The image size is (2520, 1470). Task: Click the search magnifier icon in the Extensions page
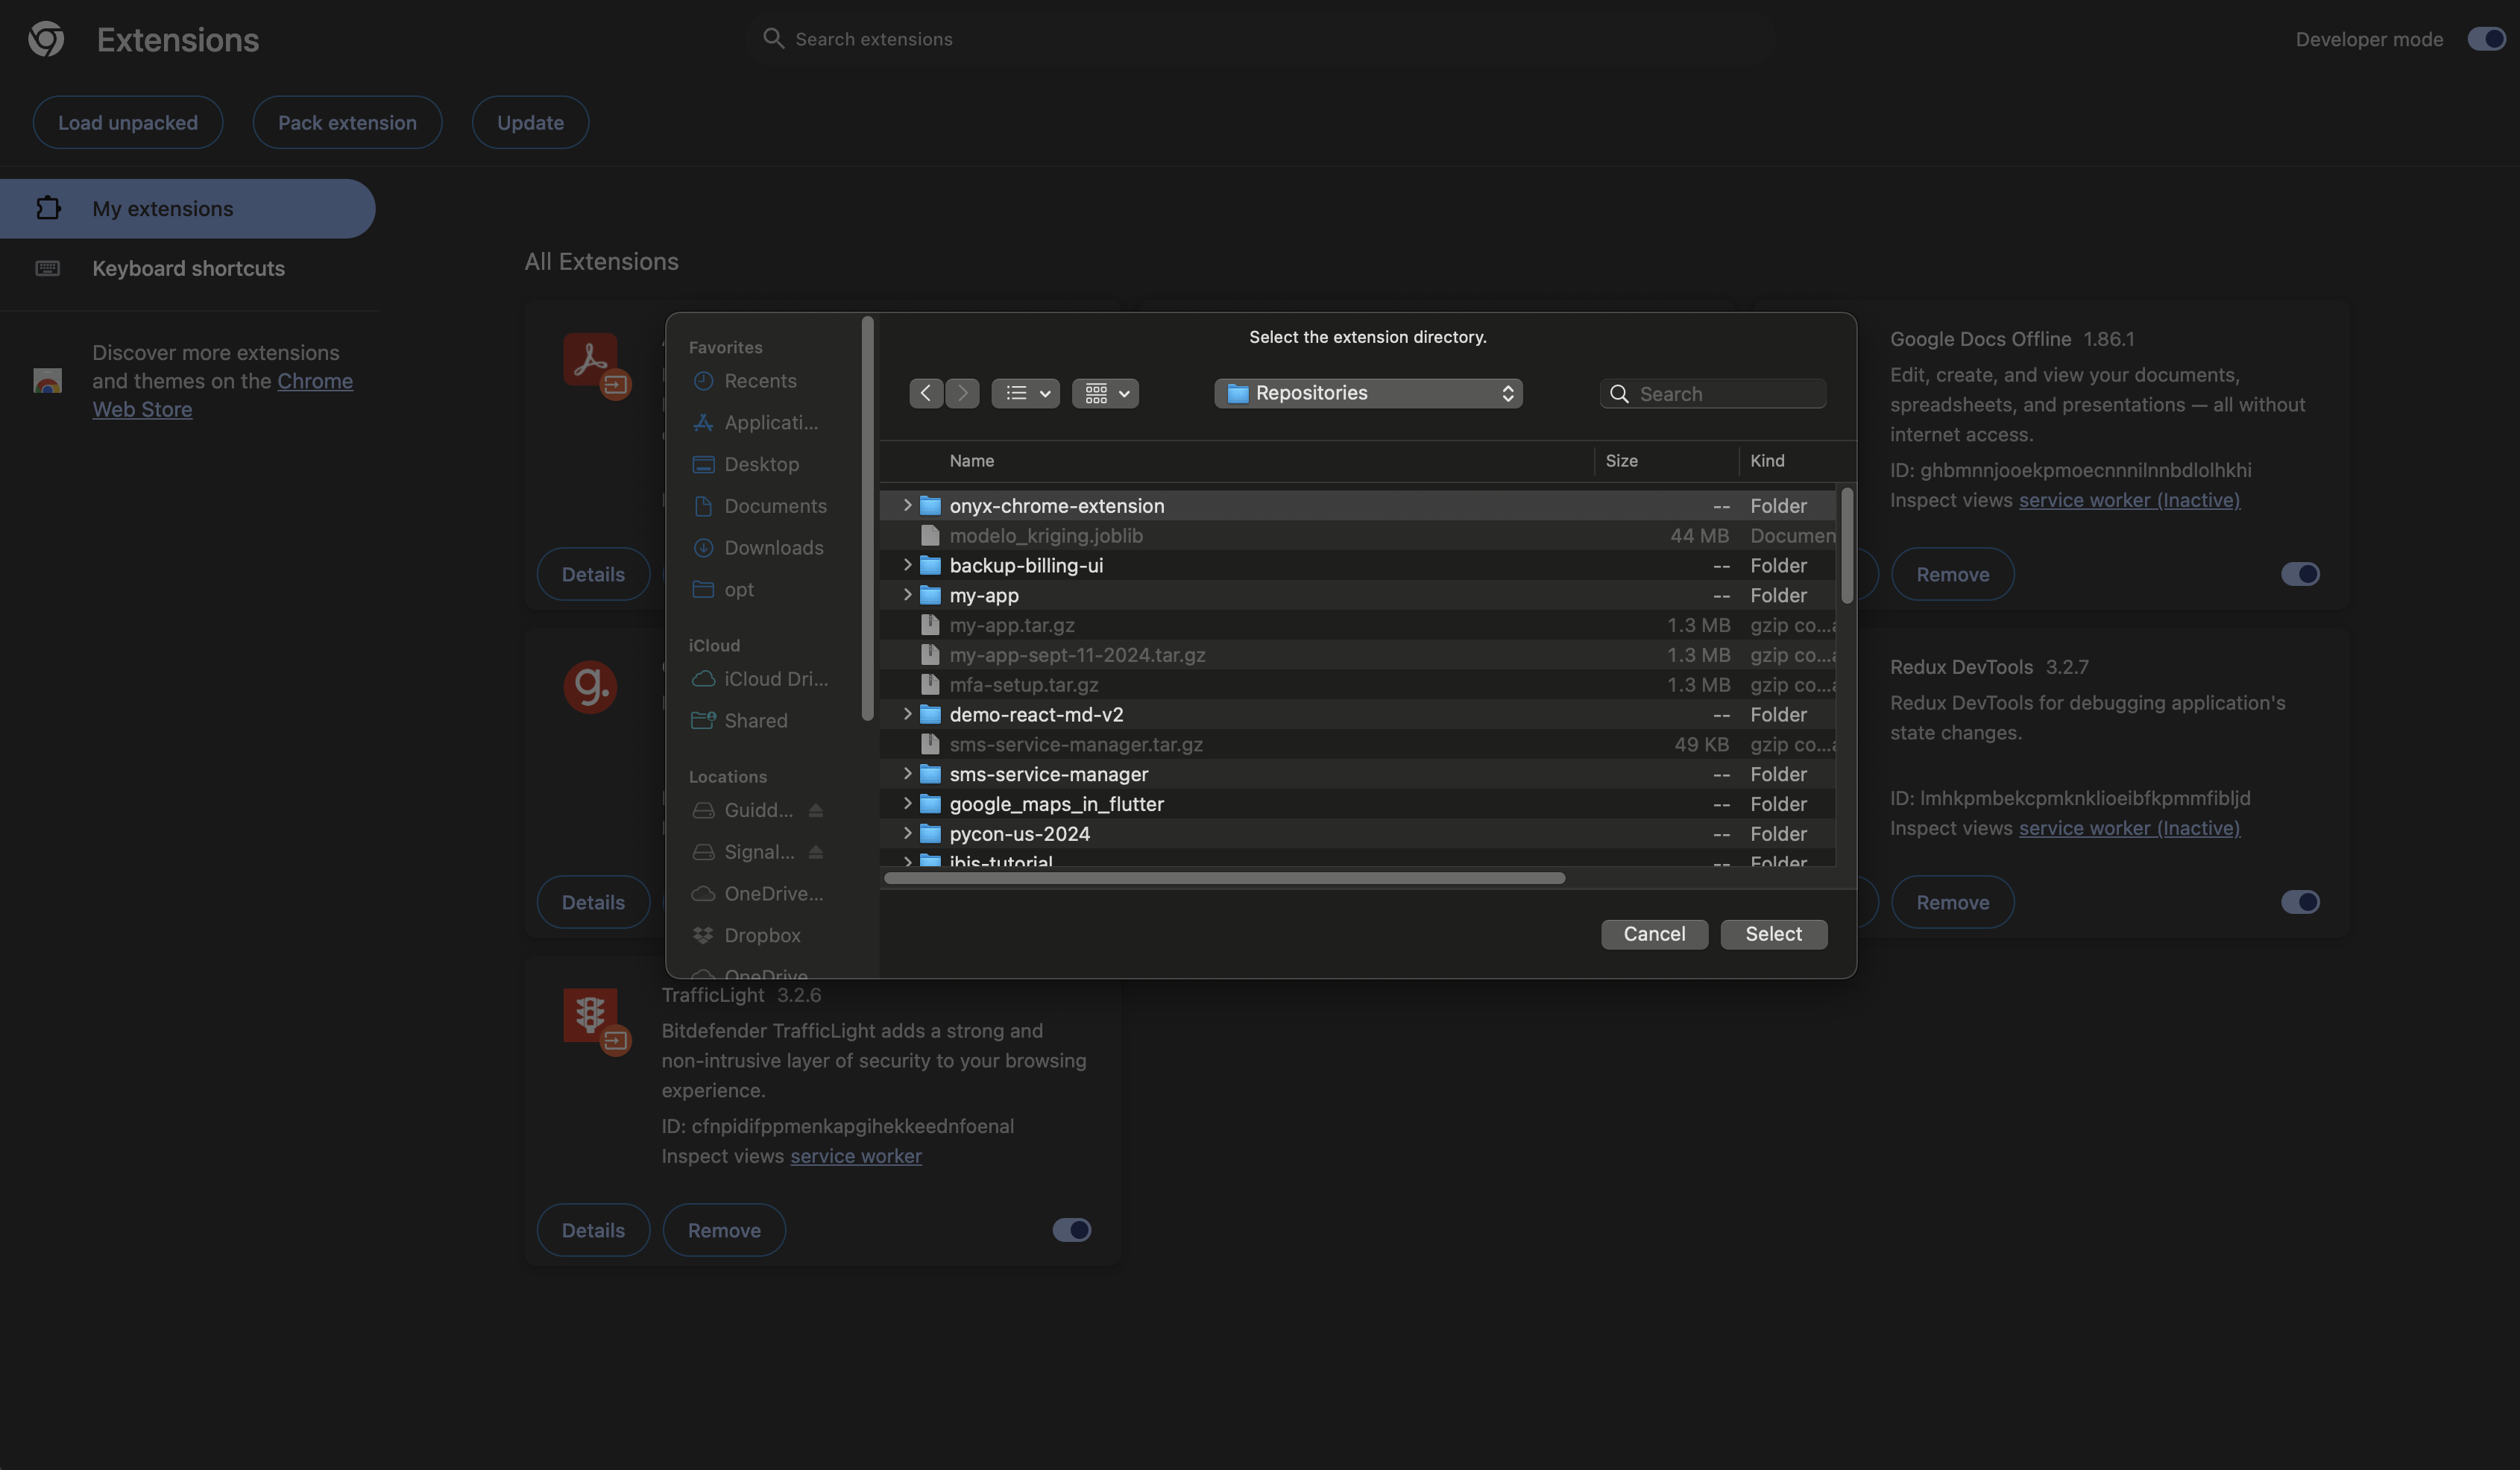[773, 38]
